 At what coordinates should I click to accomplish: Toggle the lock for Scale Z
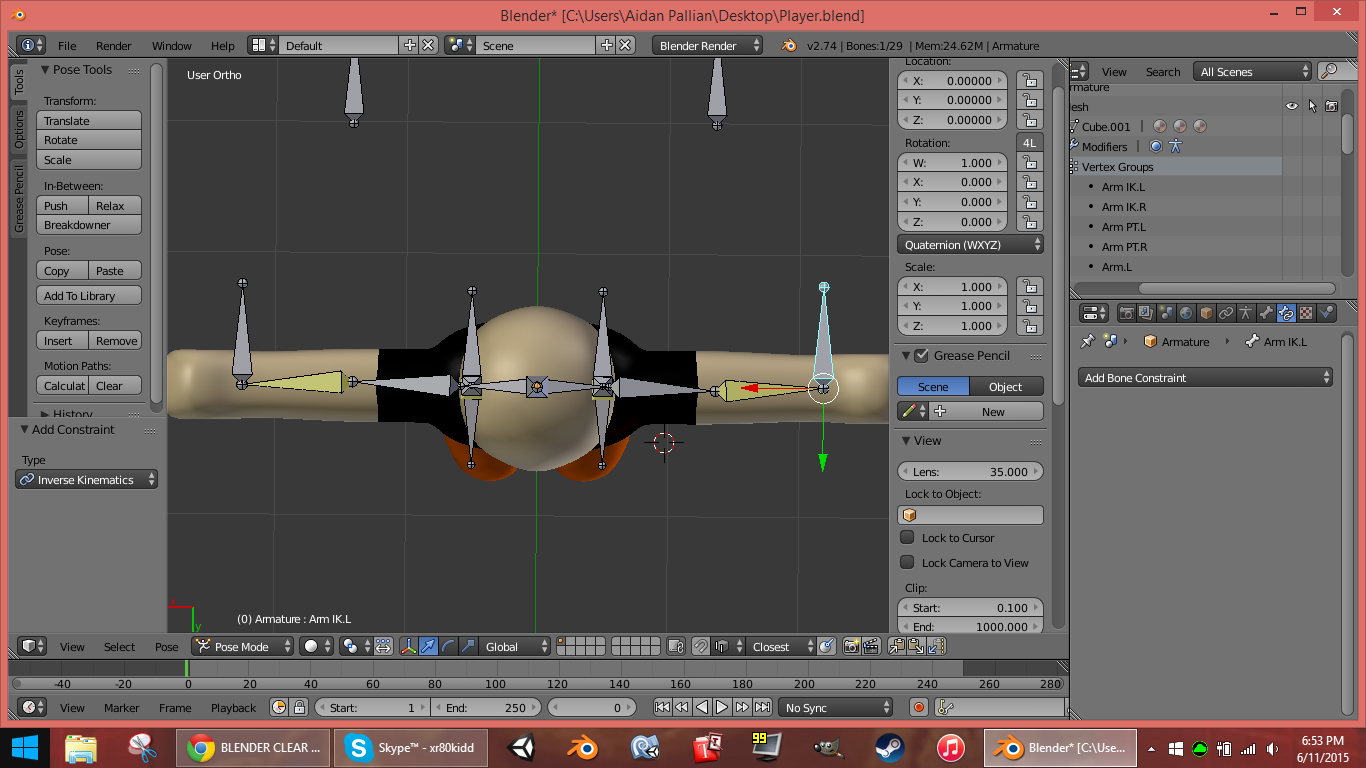pyautogui.click(x=1029, y=326)
